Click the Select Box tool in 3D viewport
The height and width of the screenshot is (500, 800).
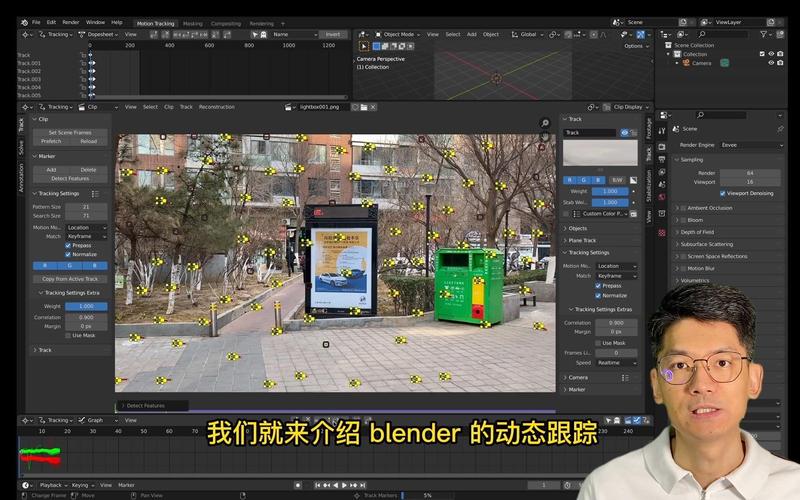click(364, 46)
